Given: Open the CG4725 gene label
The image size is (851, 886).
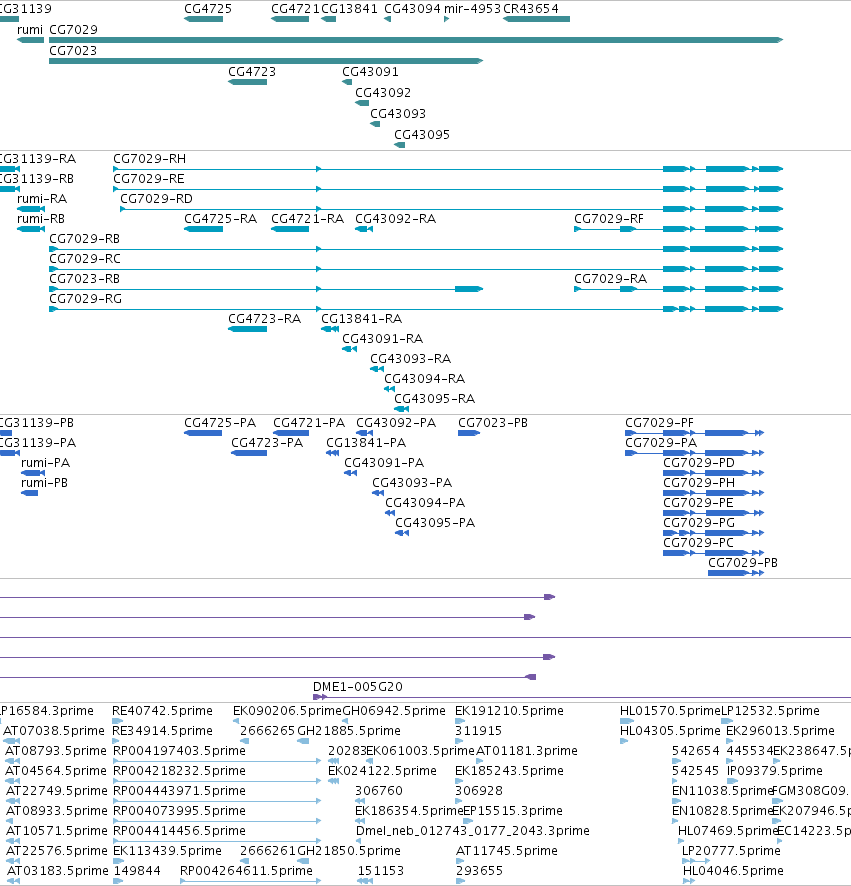Looking at the screenshot, I should pos(208,8).
